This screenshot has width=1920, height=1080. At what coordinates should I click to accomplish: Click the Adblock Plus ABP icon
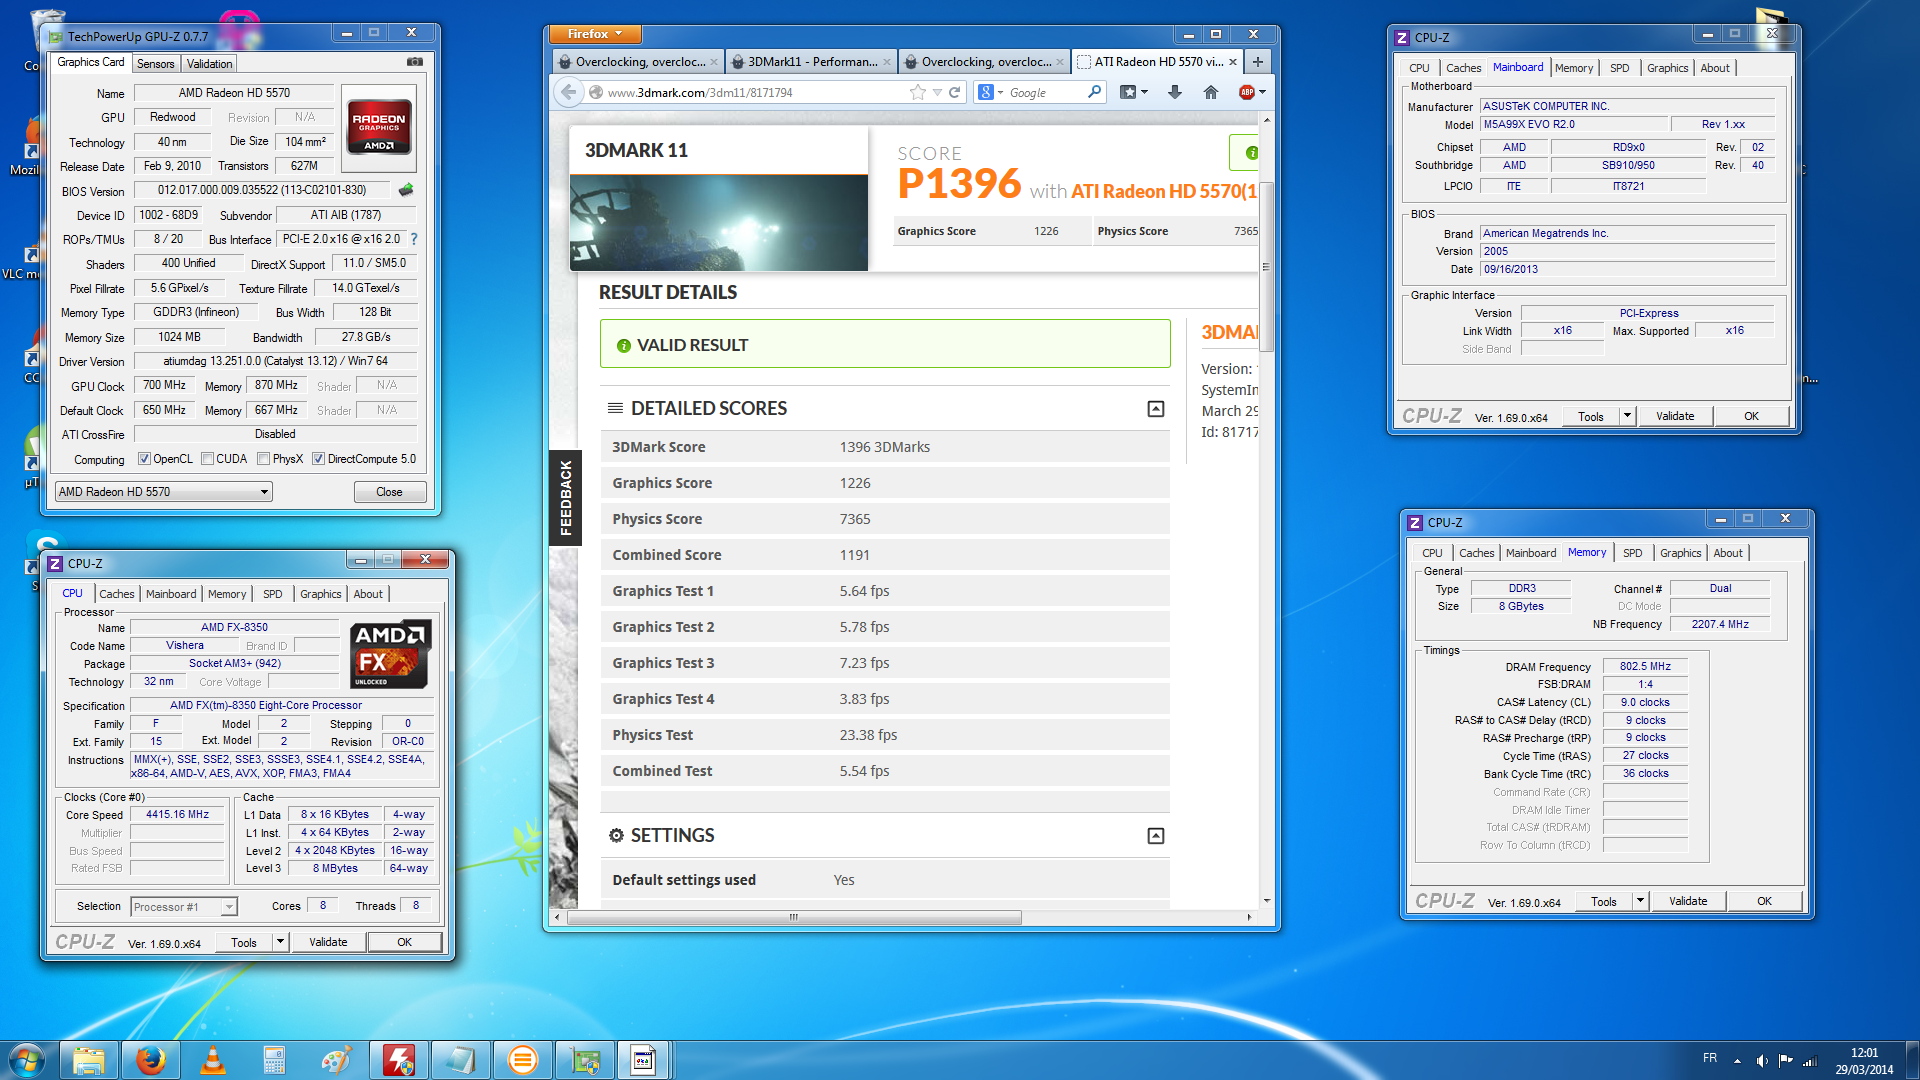[1247, 92]
